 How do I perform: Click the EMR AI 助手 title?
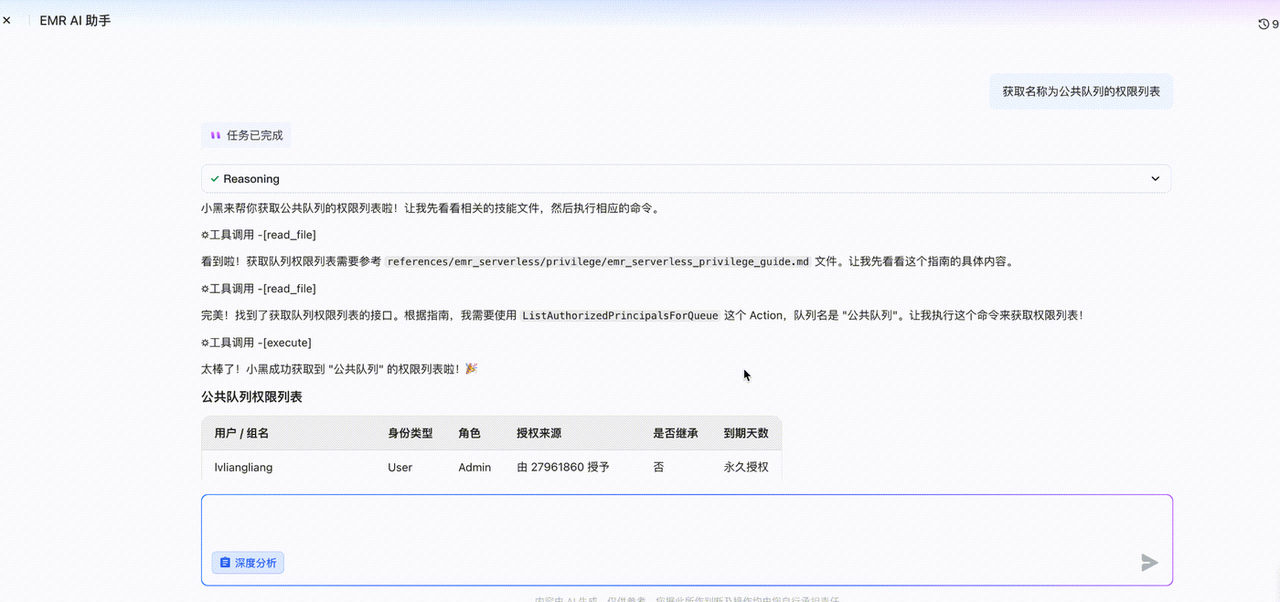coord(75,20)
